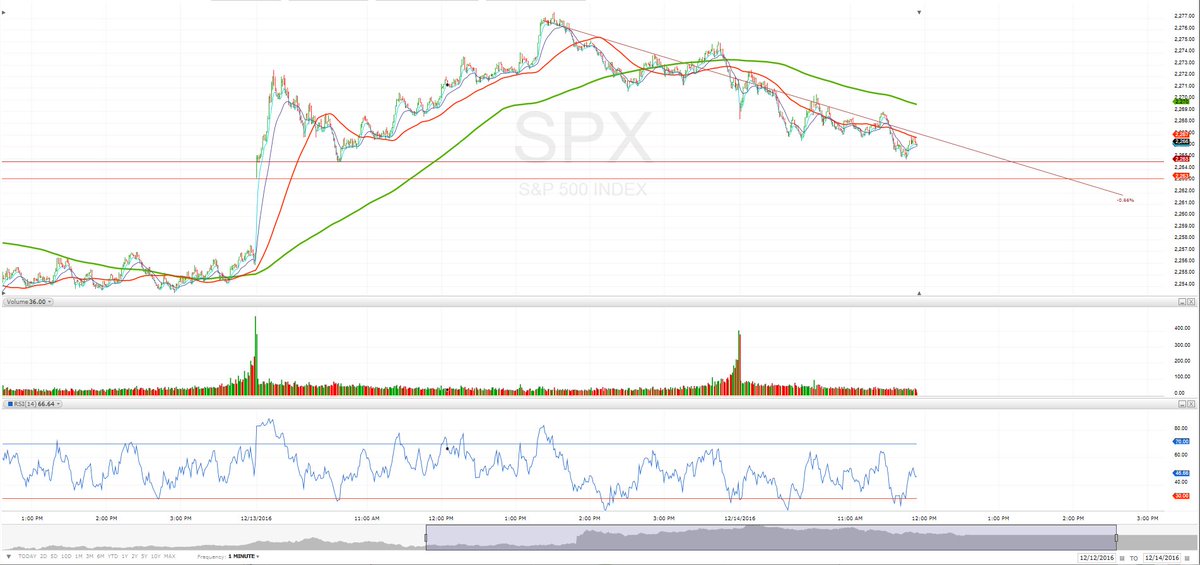Click the -0.66% trendline label
Screen dimensions: 1200x565
pyautogui.click(x=1125, y=200)
